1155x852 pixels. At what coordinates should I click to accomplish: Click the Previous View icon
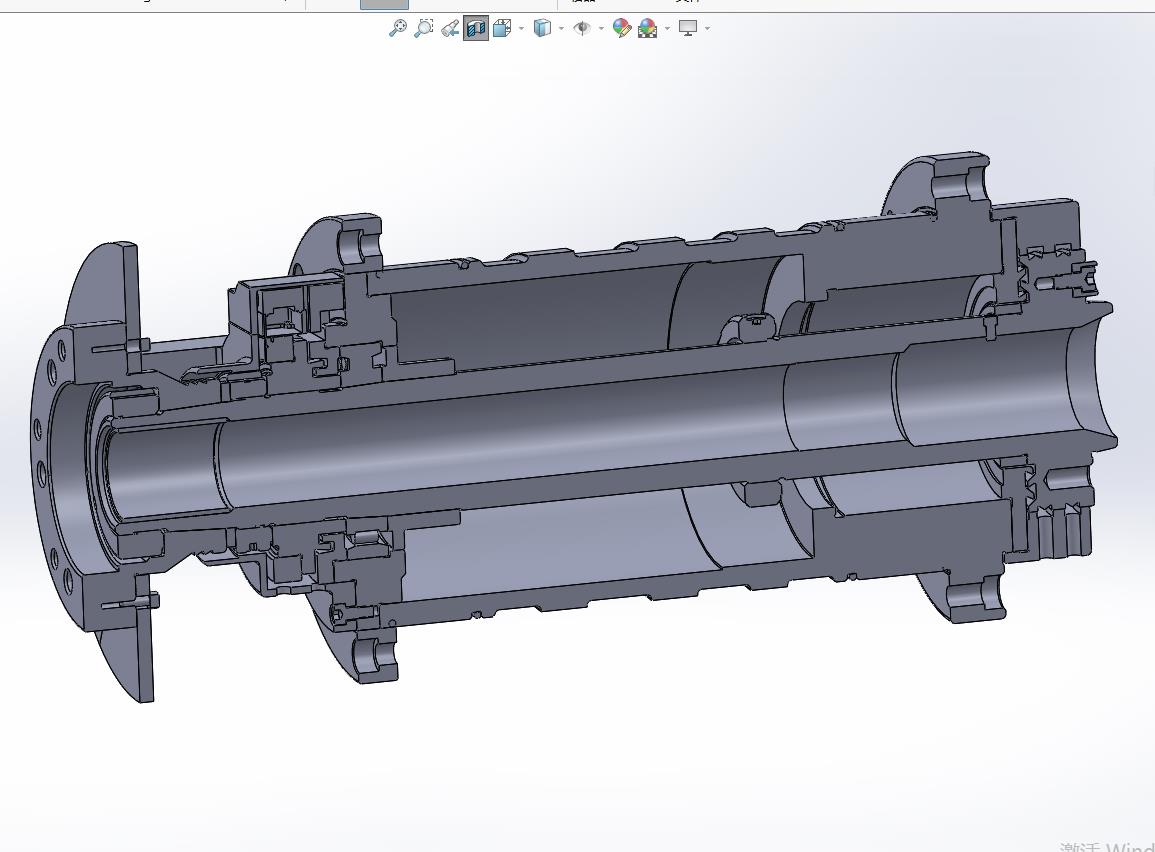tap(450, 29)
